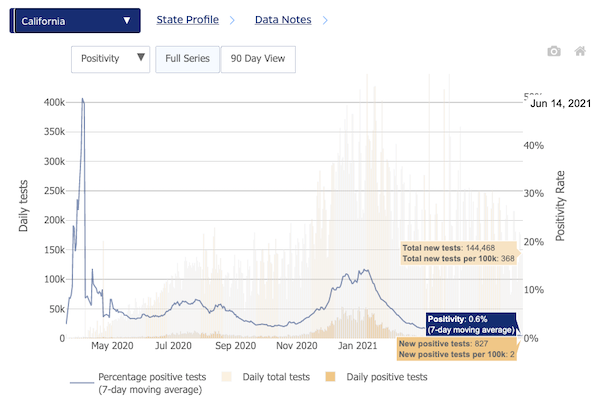Open the State Profile link
This screenshot has height=407, width=600.
(187, 20)
